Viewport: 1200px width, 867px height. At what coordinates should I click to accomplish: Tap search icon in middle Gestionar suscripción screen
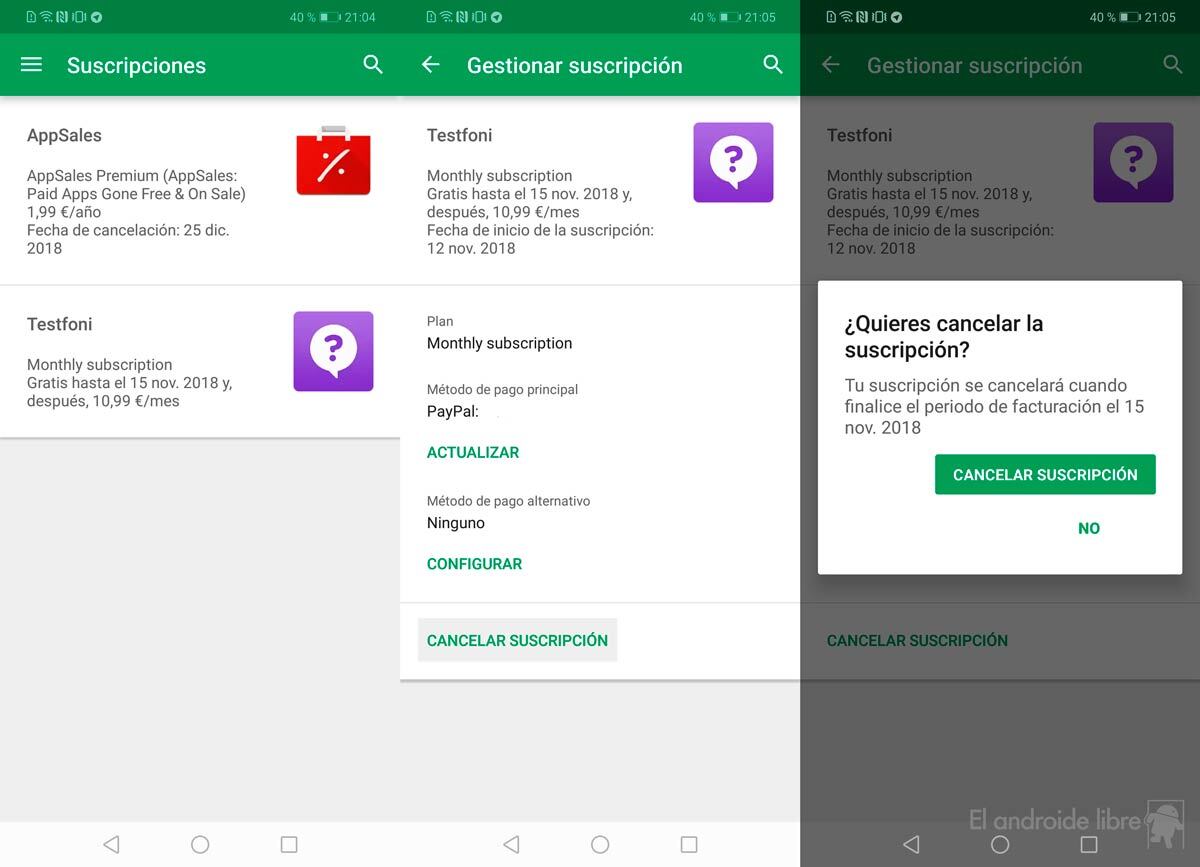coord(773,65)
